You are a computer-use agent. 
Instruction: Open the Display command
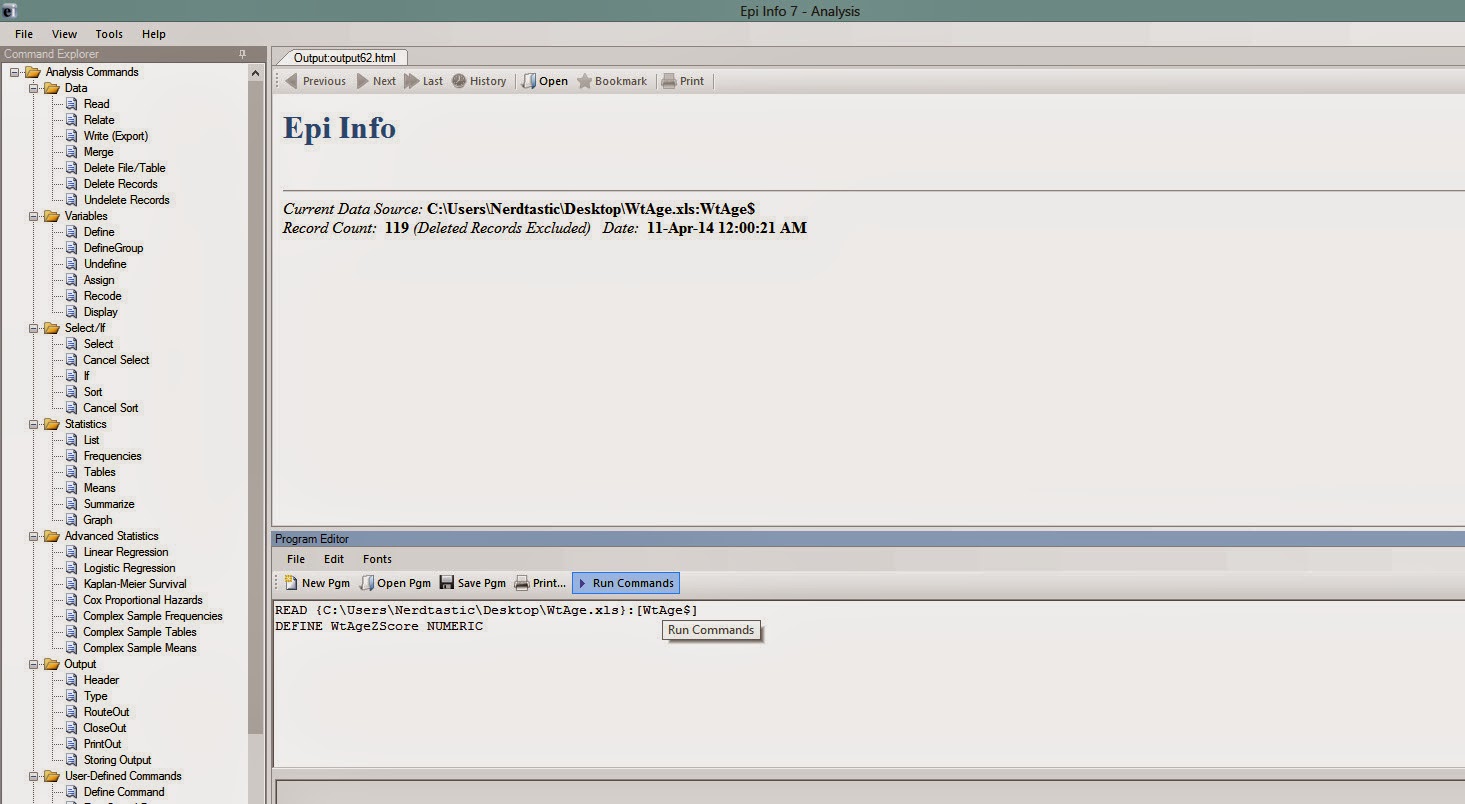[101, 312]
